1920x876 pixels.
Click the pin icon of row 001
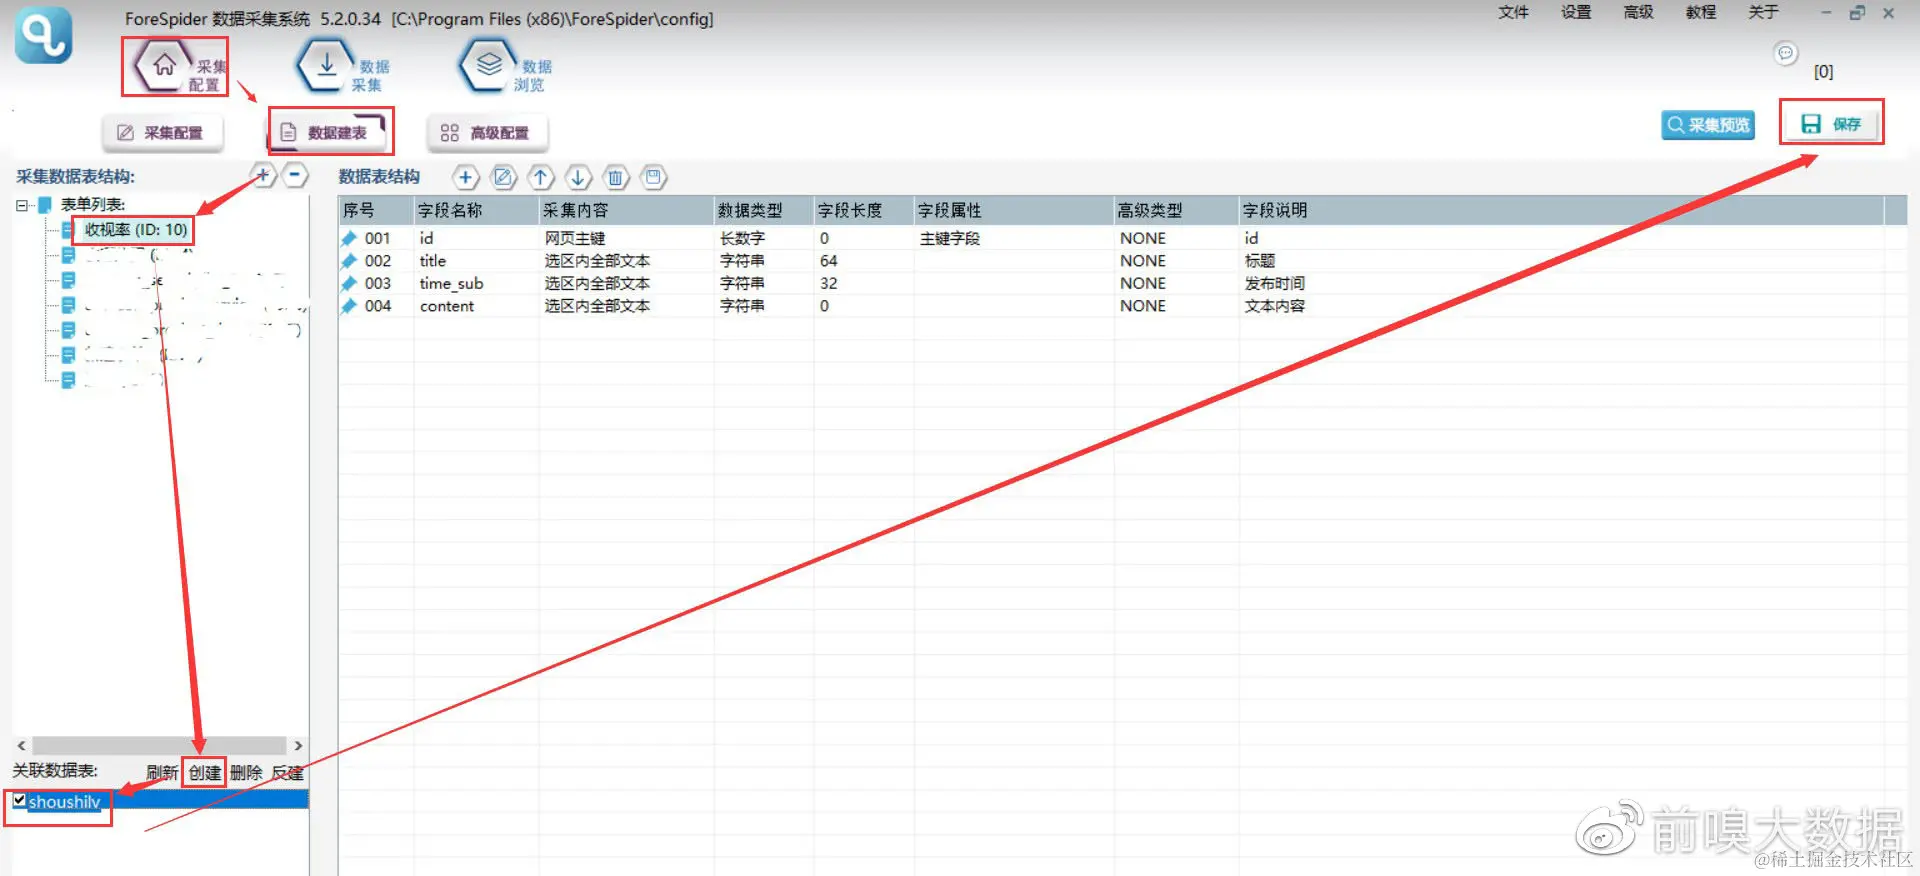tap(349, 238)
